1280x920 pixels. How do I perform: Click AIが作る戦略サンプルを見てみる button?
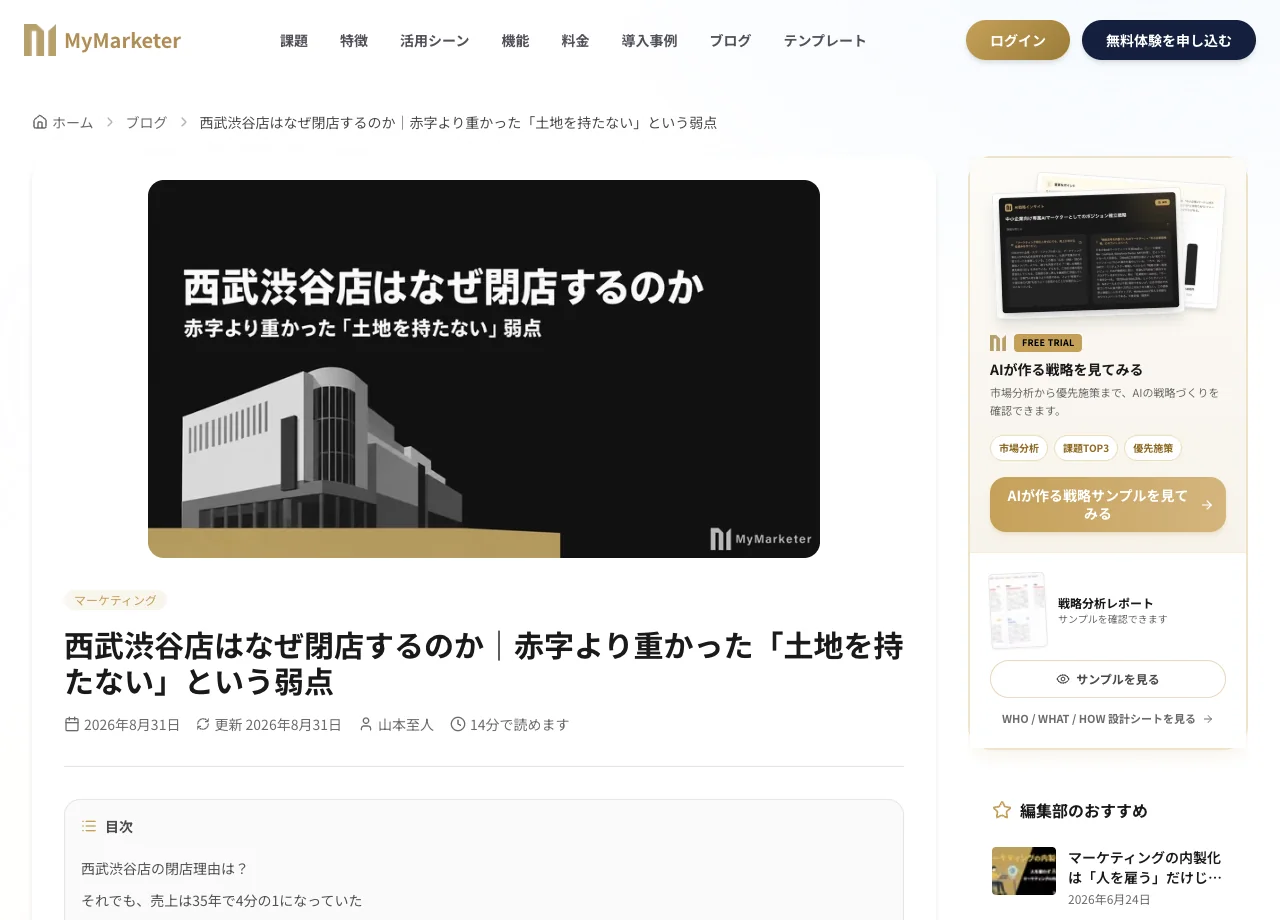coord(1108,504)
